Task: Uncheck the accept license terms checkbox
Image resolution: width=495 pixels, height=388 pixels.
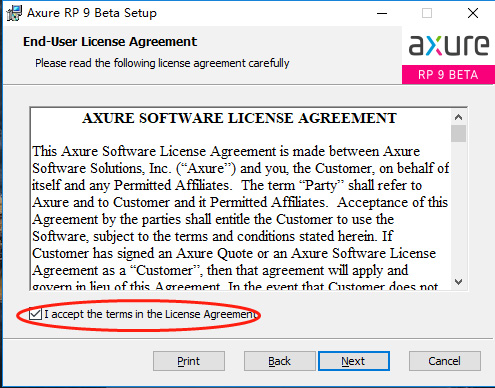Action: (35, 314)
